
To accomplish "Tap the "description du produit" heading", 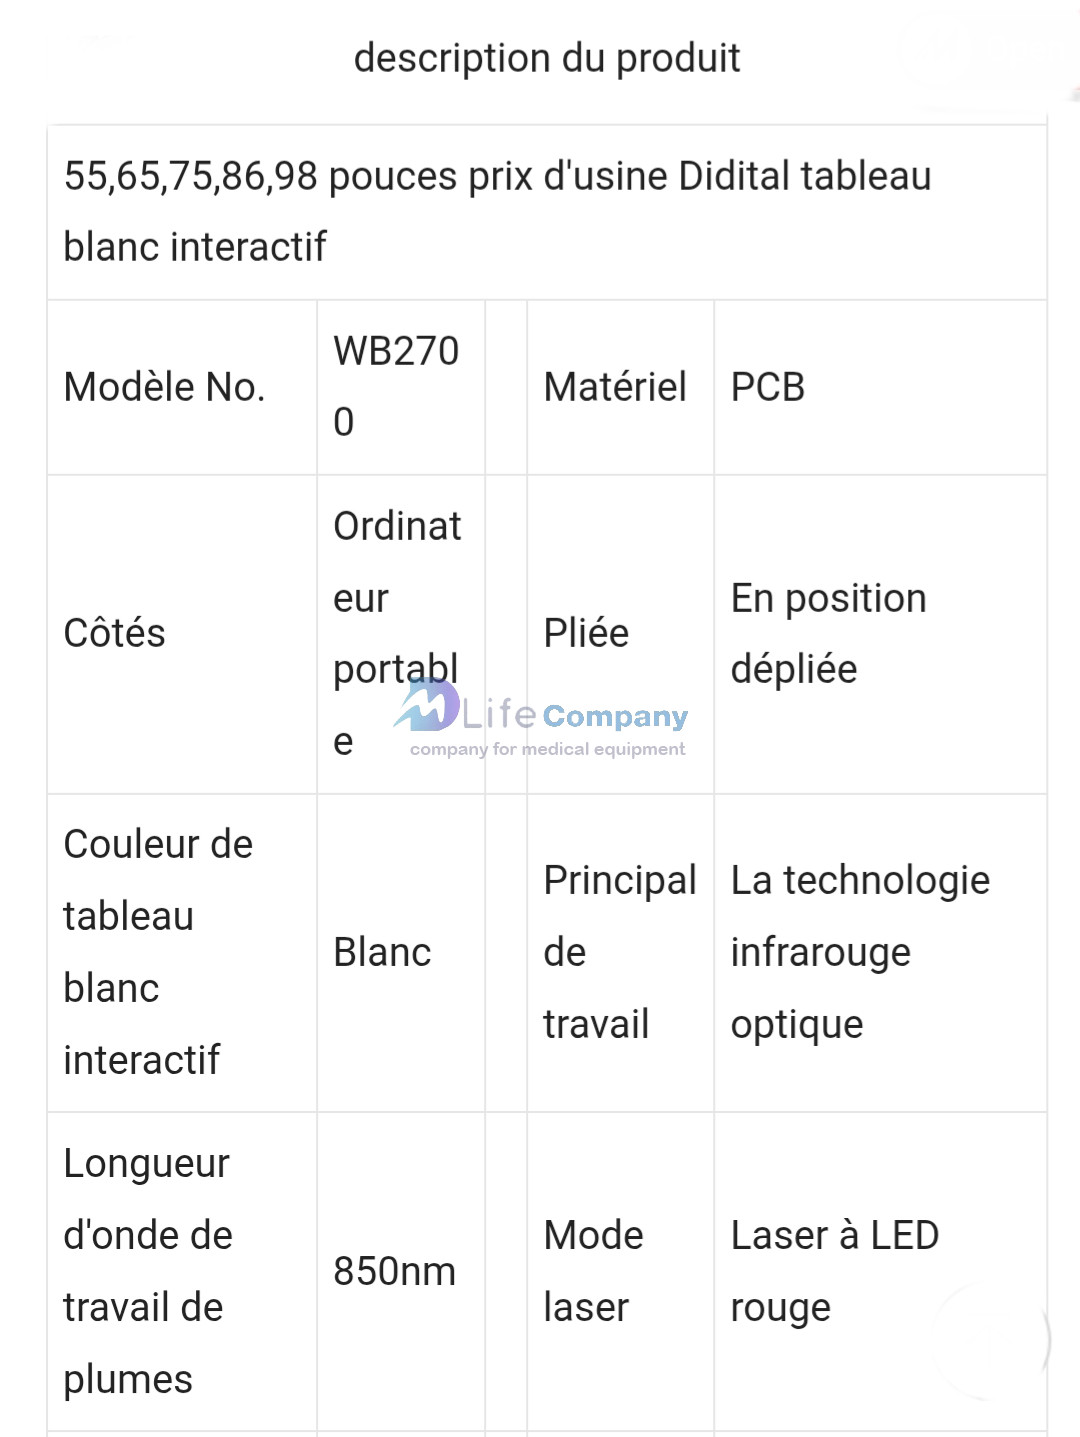I will [x=547, y=58].
